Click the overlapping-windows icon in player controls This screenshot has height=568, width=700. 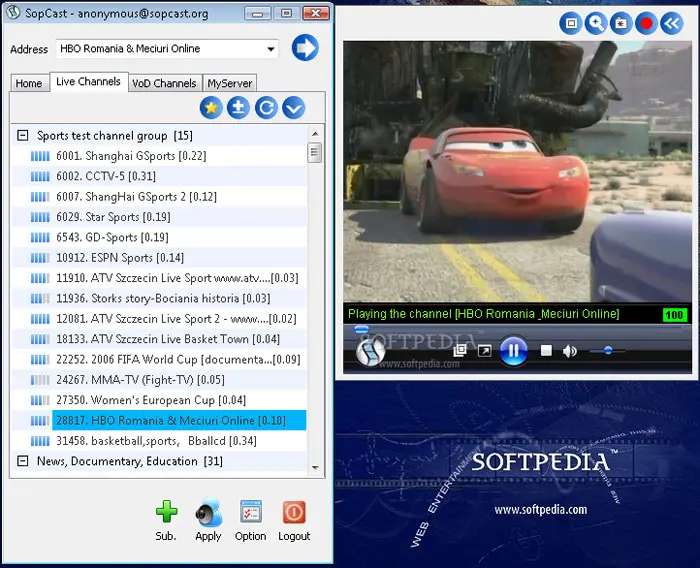tap(460, 351)
